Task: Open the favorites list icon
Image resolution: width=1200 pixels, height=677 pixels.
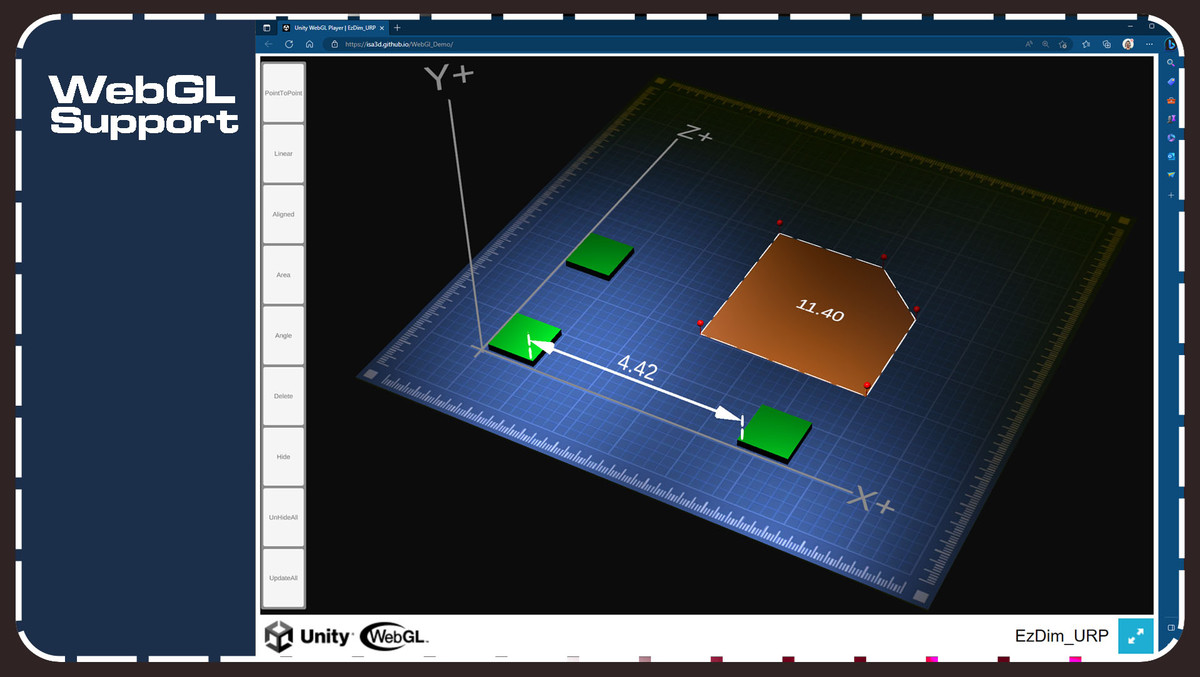Action: click(x=1086, y=44)
